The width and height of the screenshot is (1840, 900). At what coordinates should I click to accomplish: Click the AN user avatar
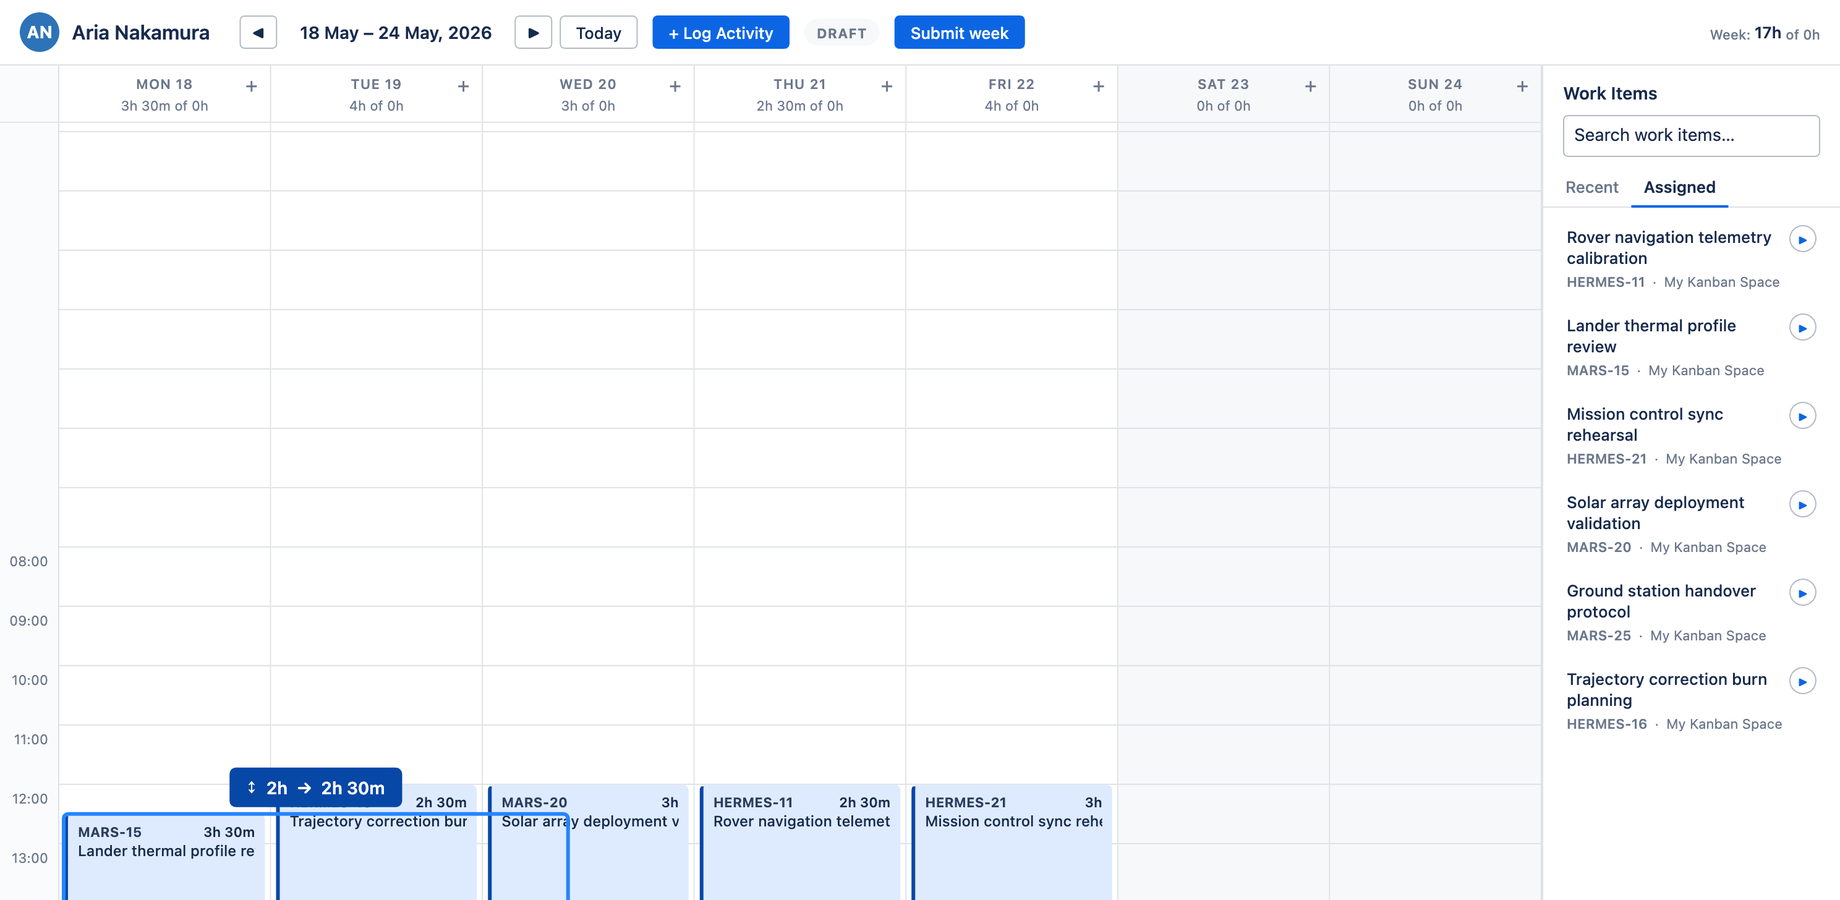[x=39, y=32]
